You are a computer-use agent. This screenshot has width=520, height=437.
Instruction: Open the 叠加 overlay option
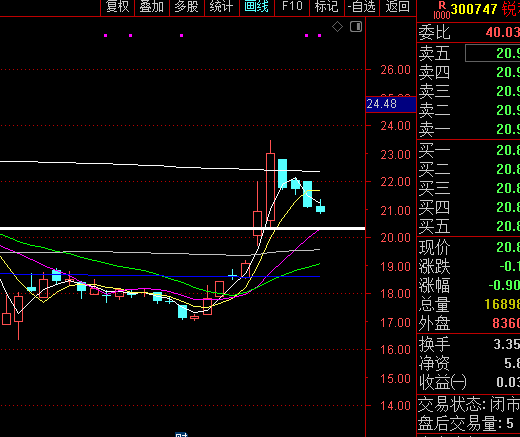click(x=152, y=7)
